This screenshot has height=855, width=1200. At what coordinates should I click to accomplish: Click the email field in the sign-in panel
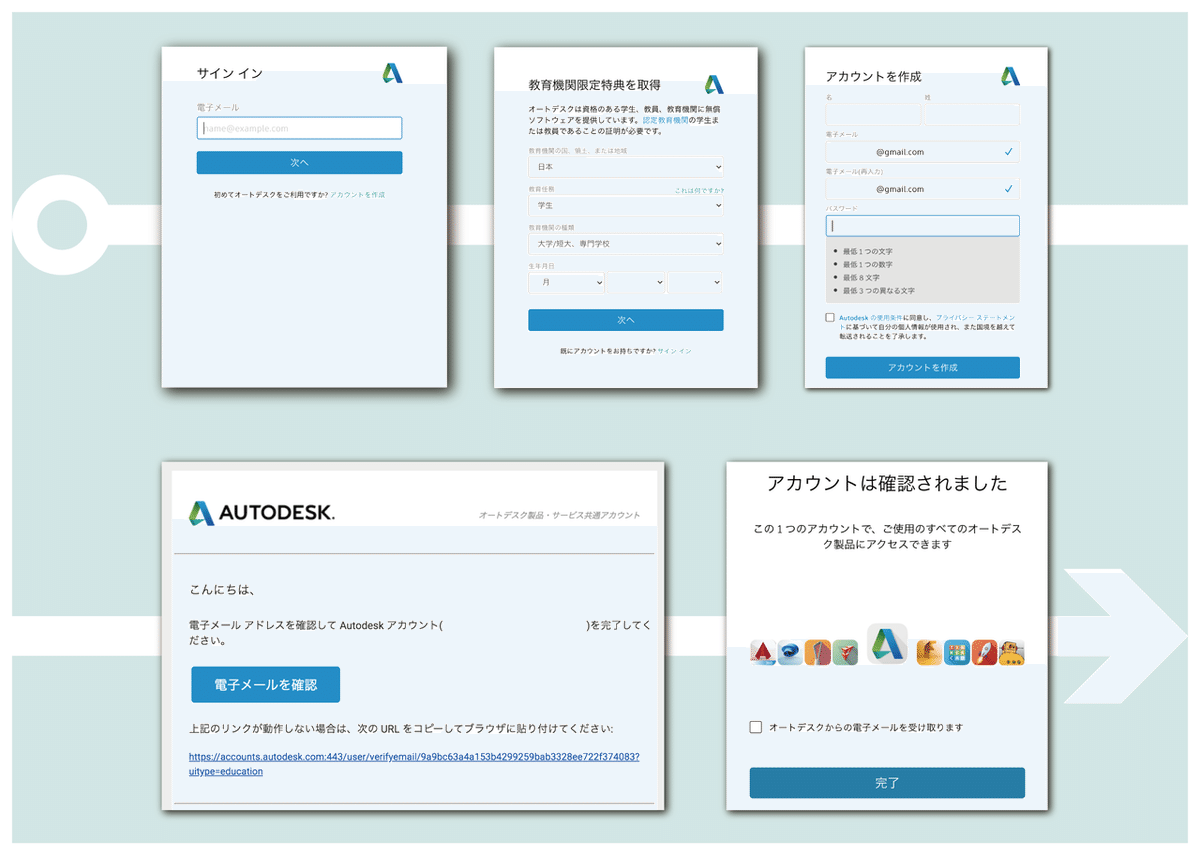coord(299,128)
